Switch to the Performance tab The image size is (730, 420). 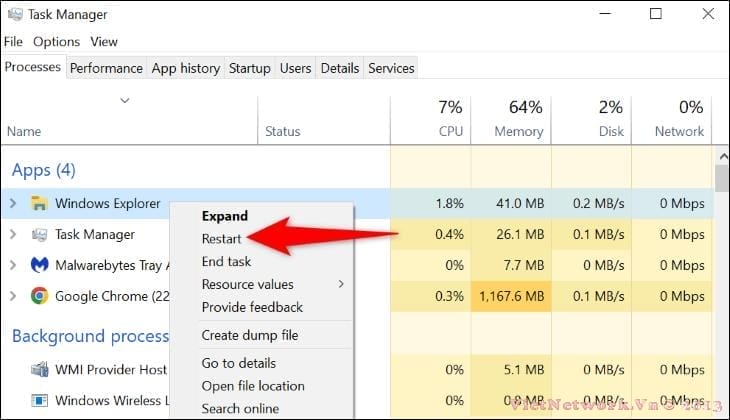(x=106, y=68)
